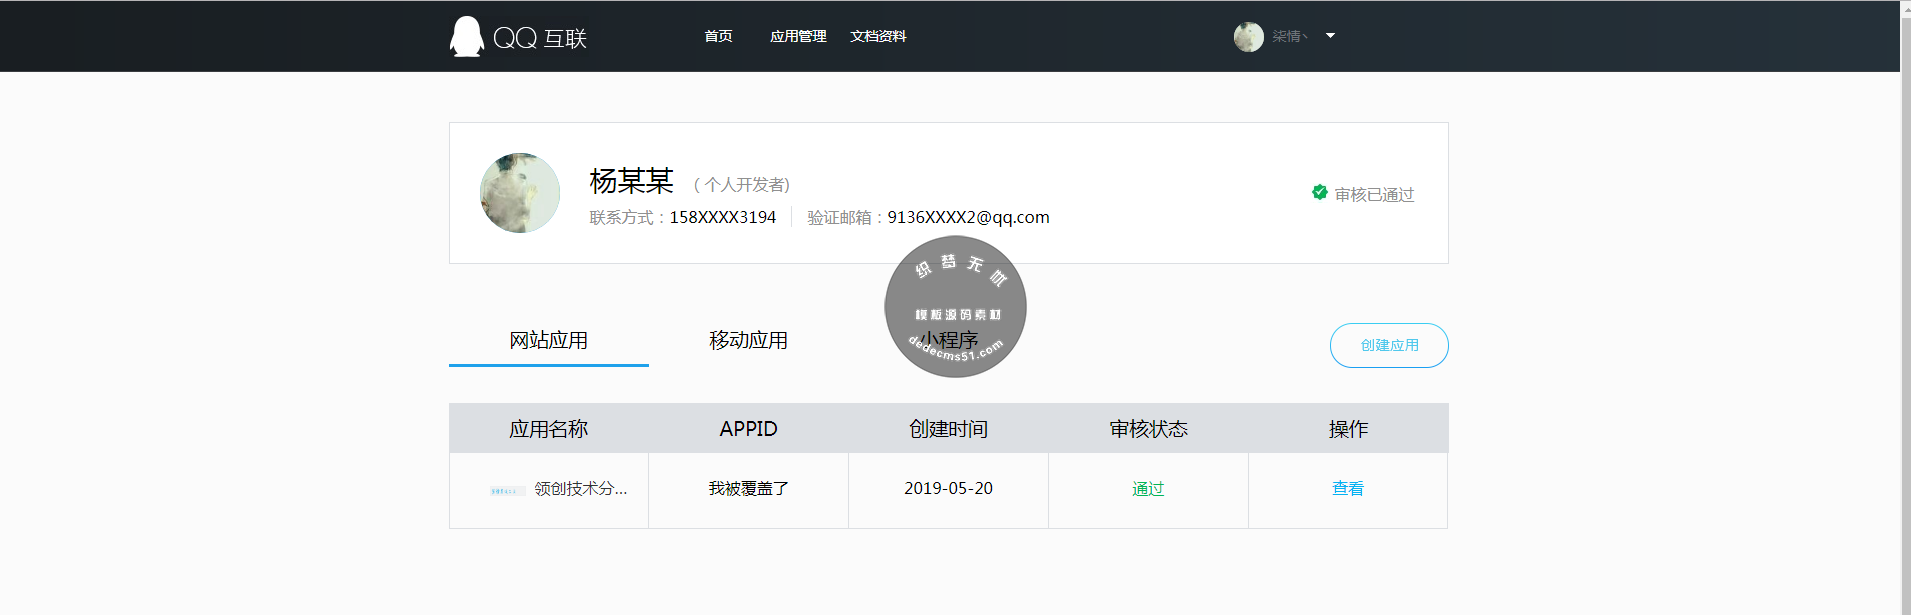Viewport: 1911px width, 615px height.
Task: Click the app name 领创技术分...
Action: tap(581, 489)
